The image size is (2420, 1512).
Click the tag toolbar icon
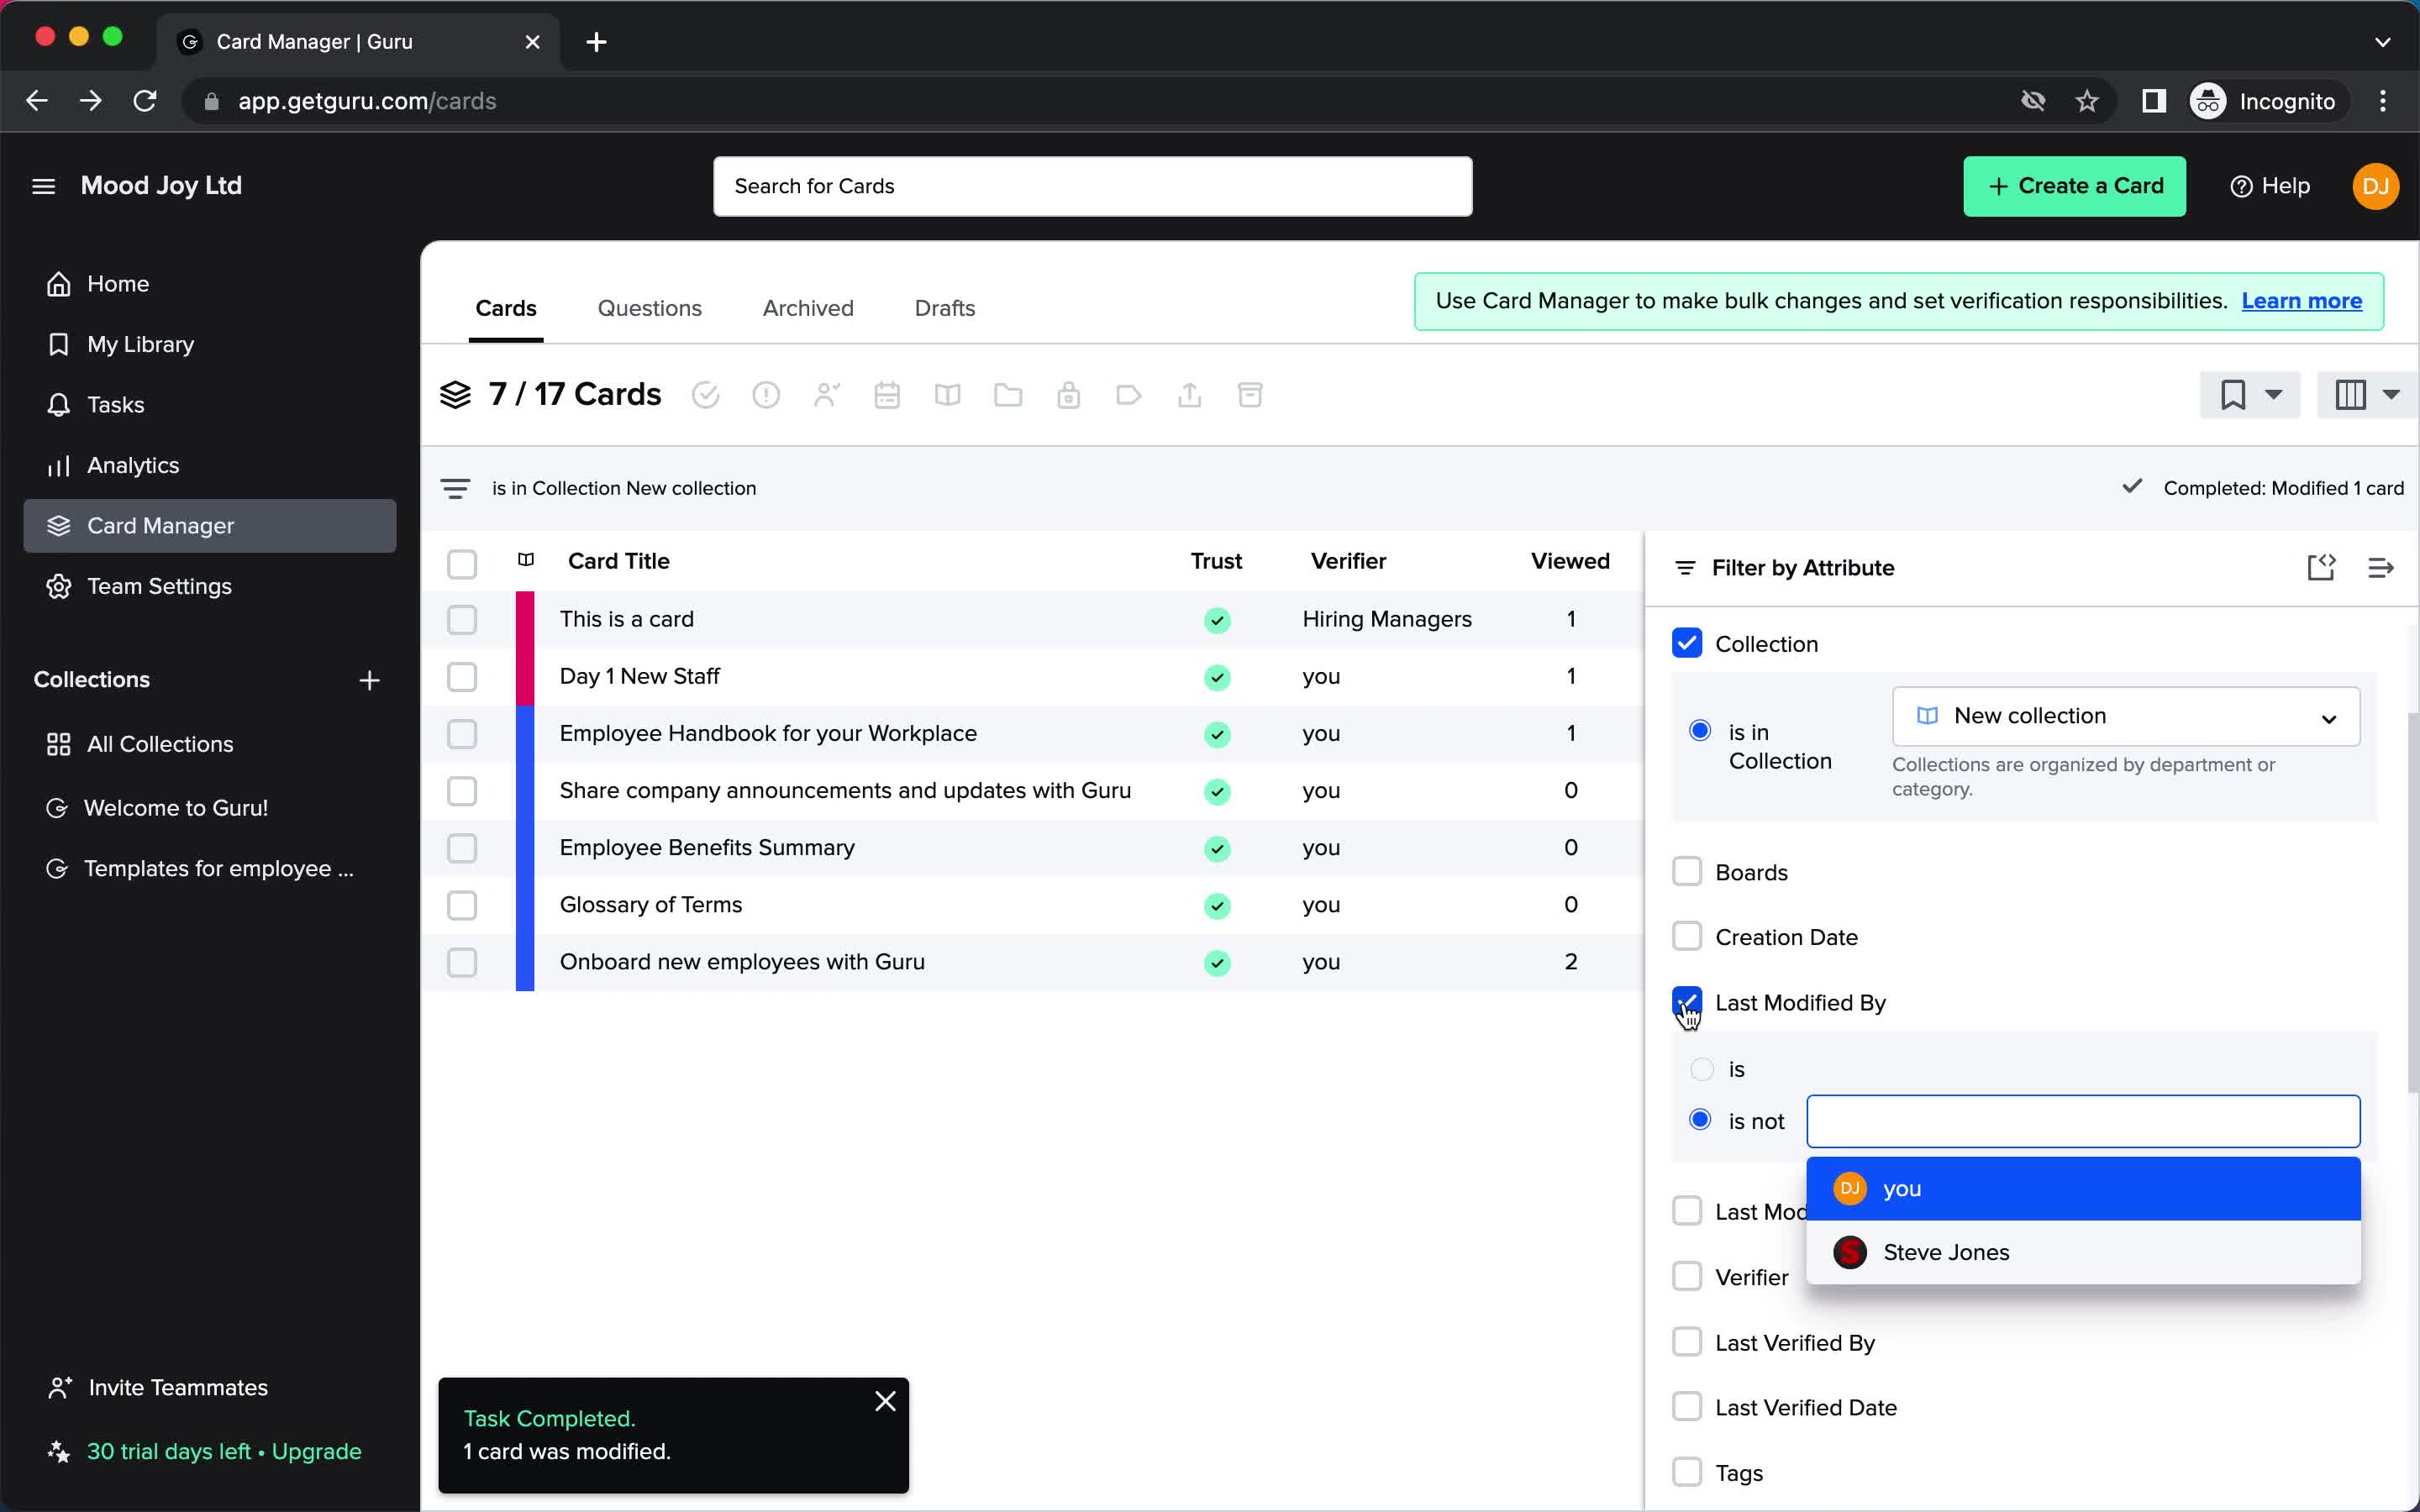click(1129, 395)
